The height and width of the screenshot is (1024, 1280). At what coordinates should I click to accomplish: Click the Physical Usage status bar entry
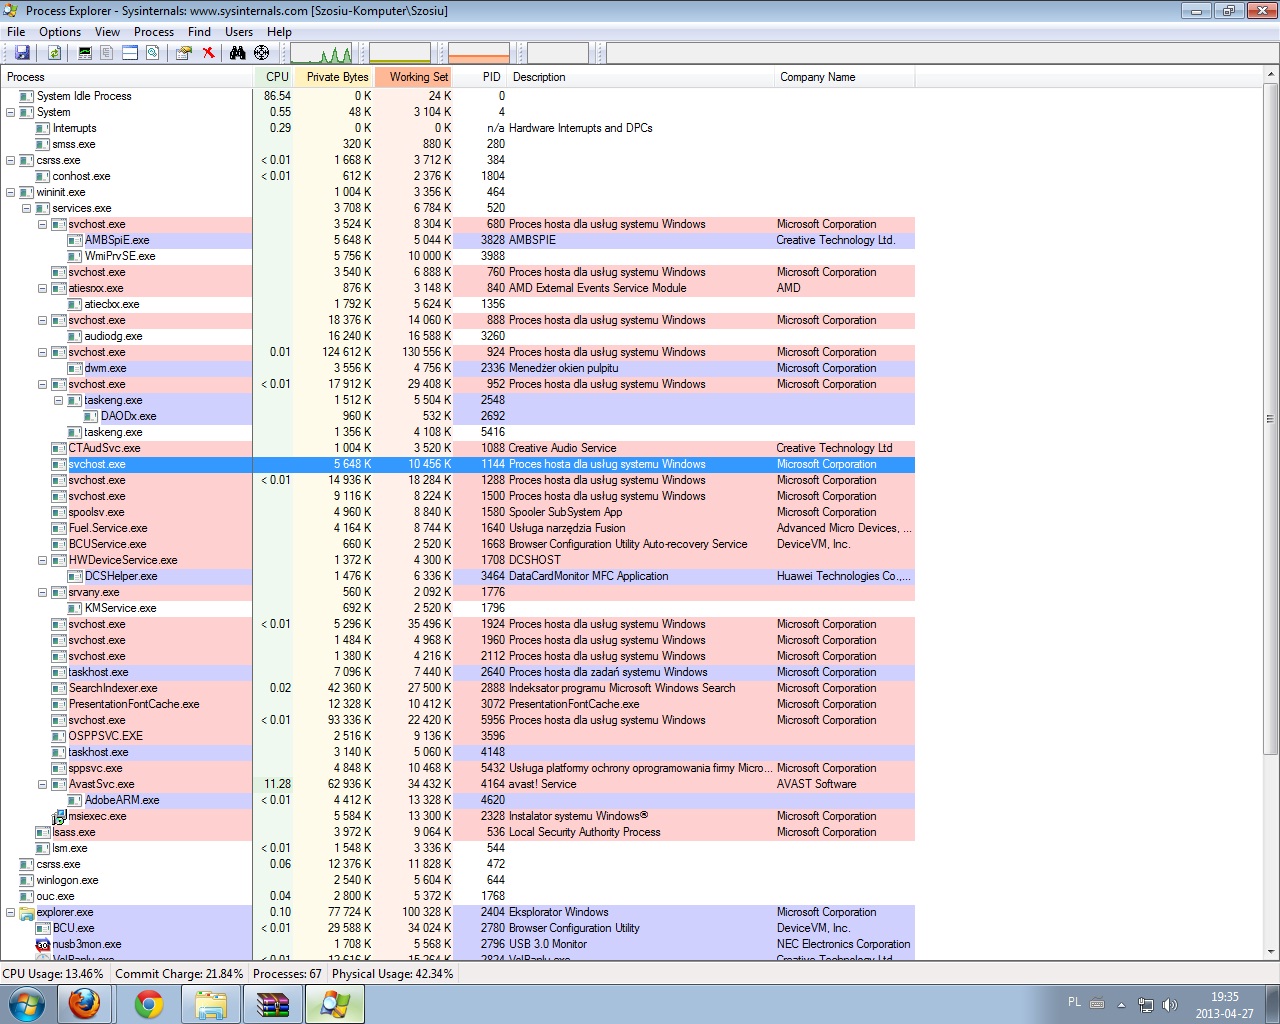[x=393, y=973]
